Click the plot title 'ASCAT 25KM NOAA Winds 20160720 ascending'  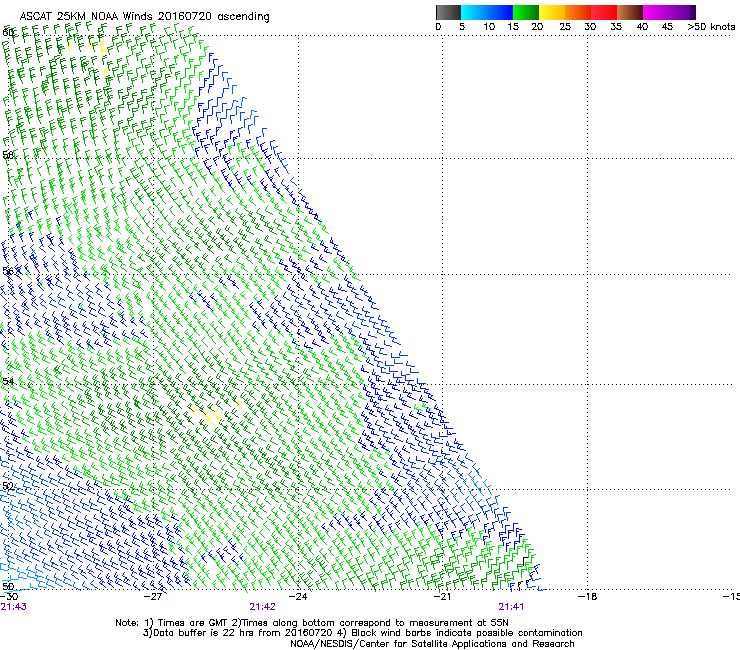[x=144, y=16]
